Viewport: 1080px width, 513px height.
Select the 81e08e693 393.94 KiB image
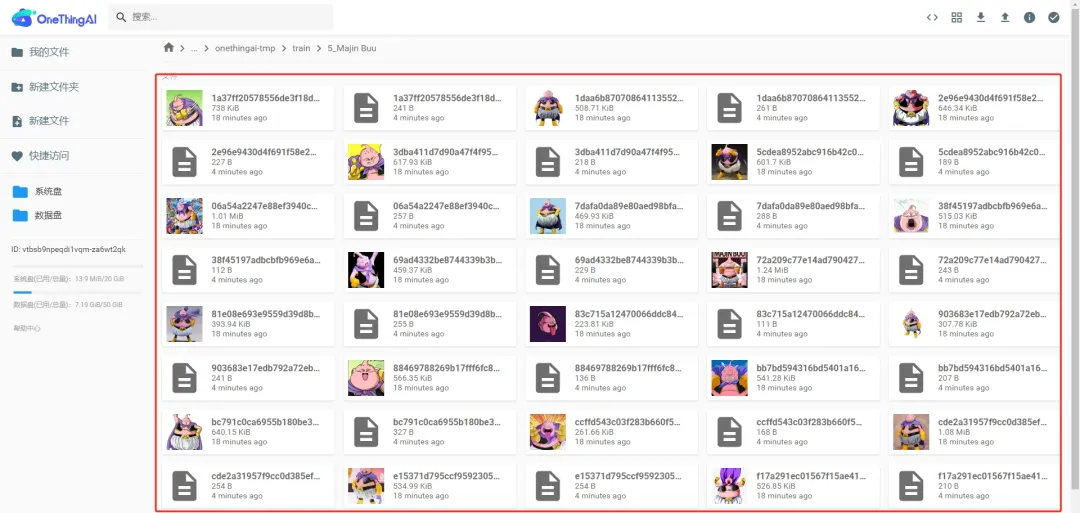185,324
